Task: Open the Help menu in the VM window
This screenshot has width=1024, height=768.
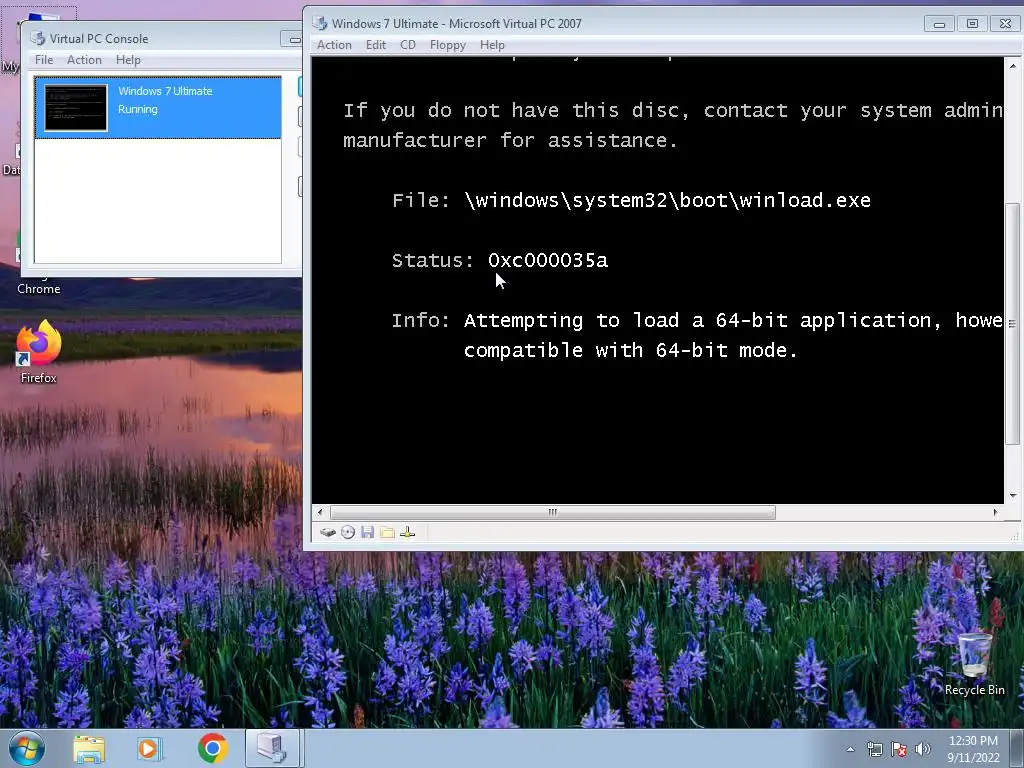Action: click(x=492, y=45)
